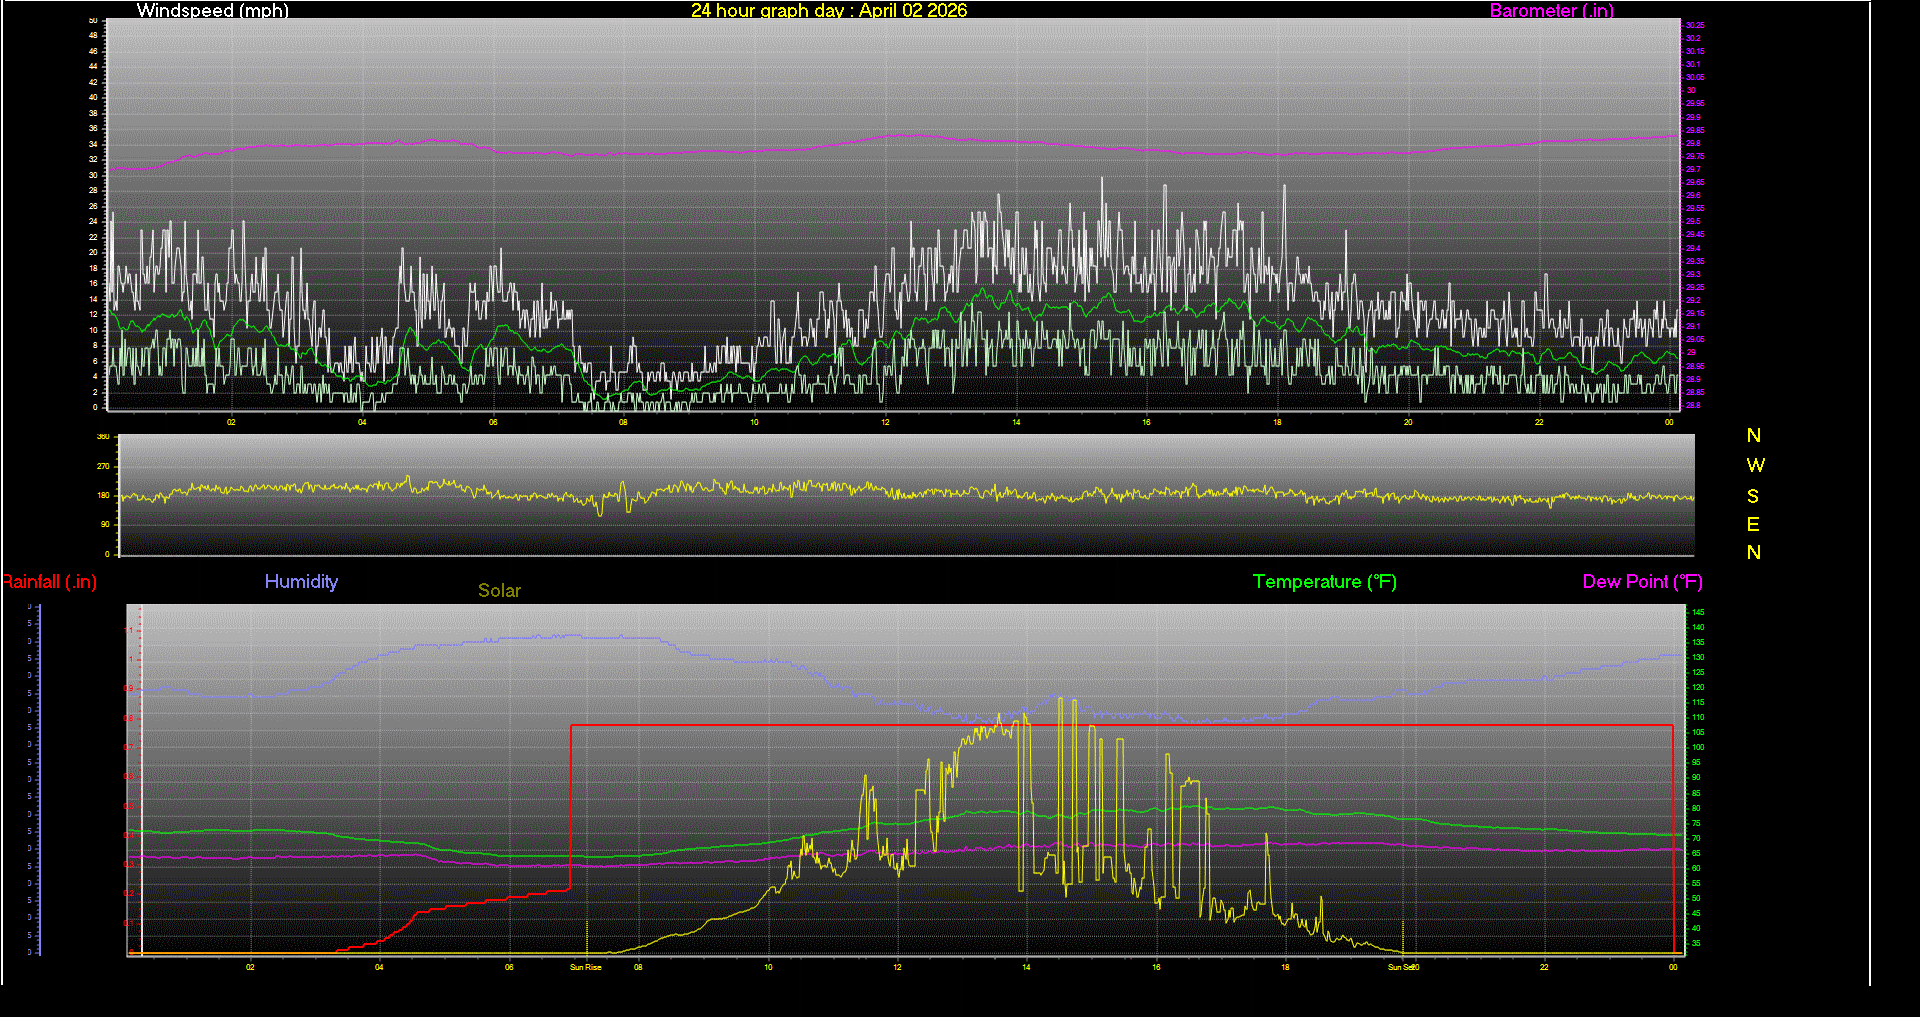Expand the S compass direction label
1920x1017 pixels.
pos(1752,496)
